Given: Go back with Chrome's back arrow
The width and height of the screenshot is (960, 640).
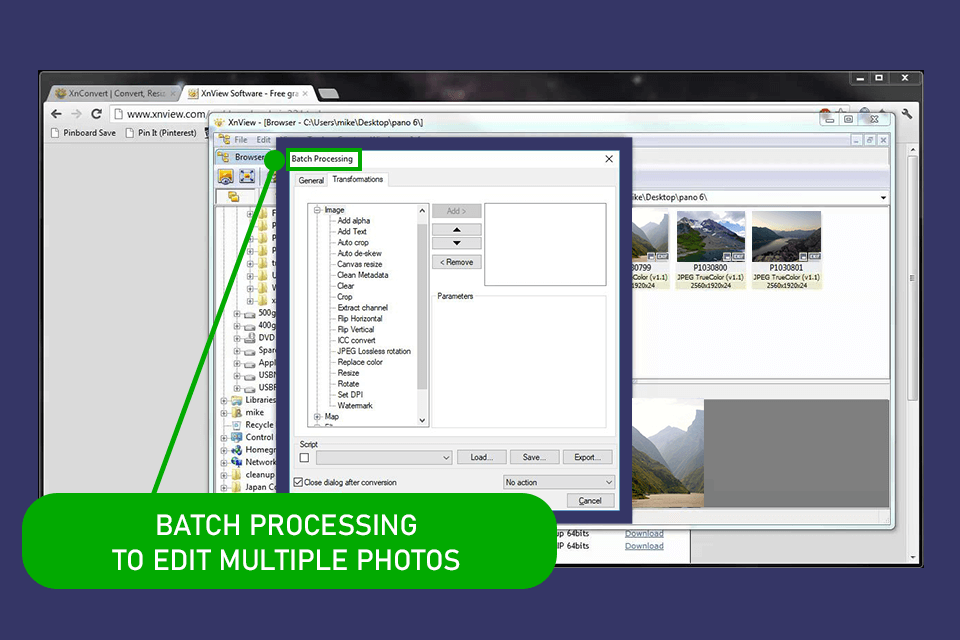Looking at the screenshot, I should click(56, 114).
